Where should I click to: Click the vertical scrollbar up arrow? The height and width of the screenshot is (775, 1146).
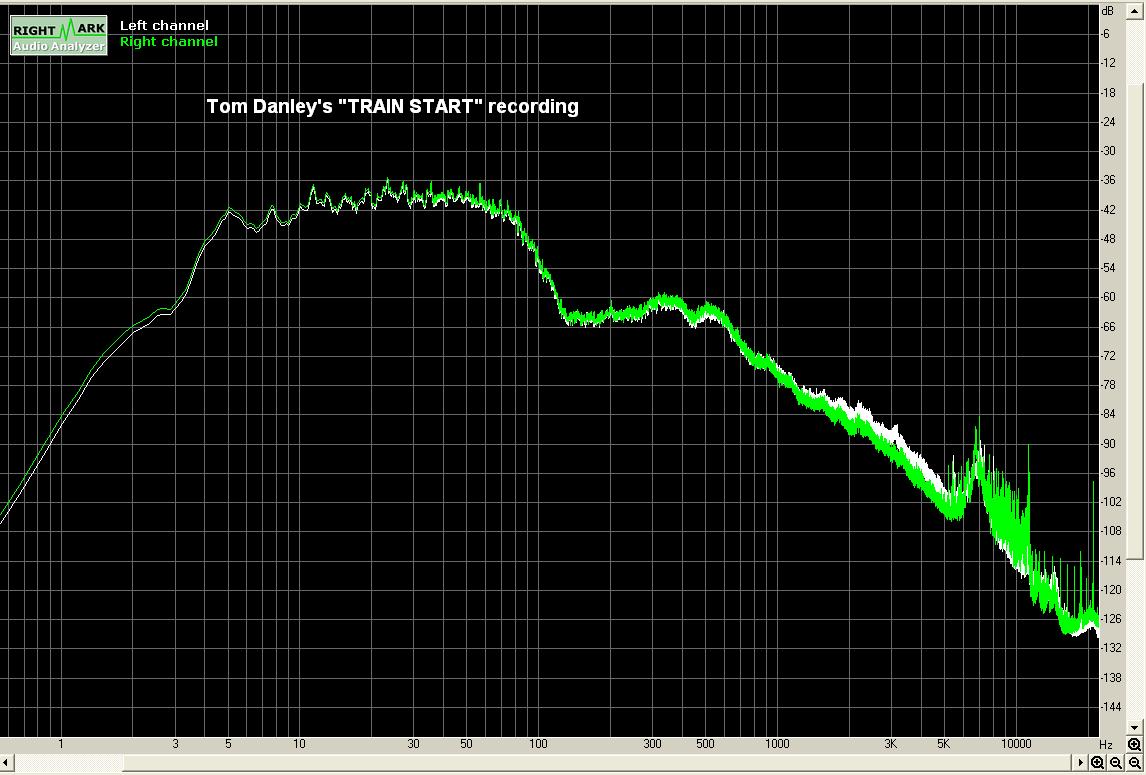1134,10
